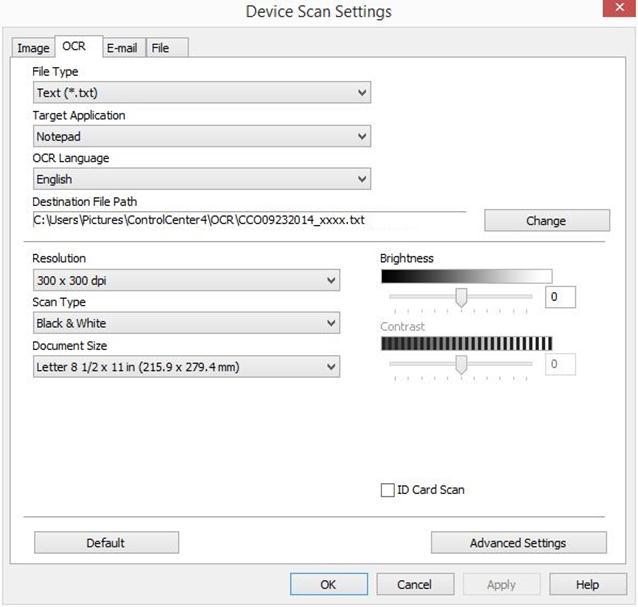
Task: Click the Brightness value input box
Action: [560, 298]
